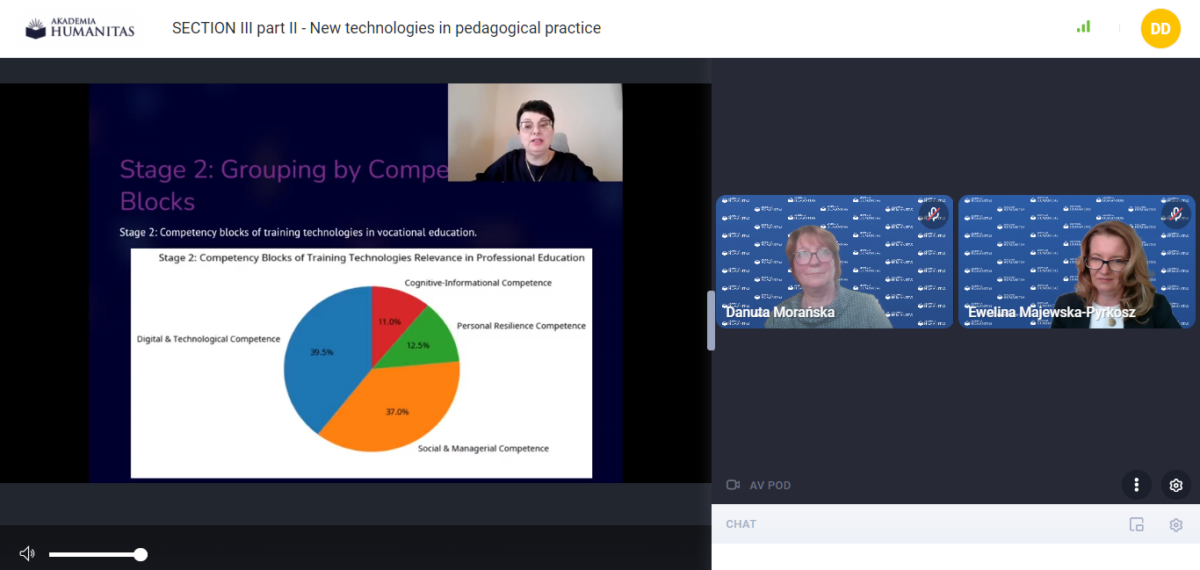Pop out the chat window
The image size is (1200, 570).
(x=1136, y=525)
